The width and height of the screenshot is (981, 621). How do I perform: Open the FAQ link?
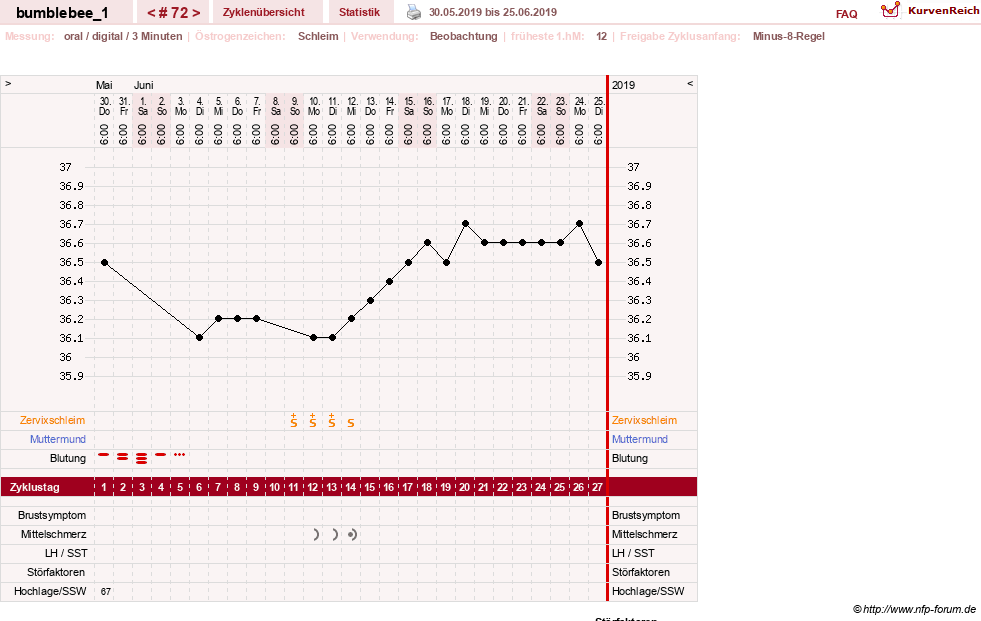click(x=846, y=14)
